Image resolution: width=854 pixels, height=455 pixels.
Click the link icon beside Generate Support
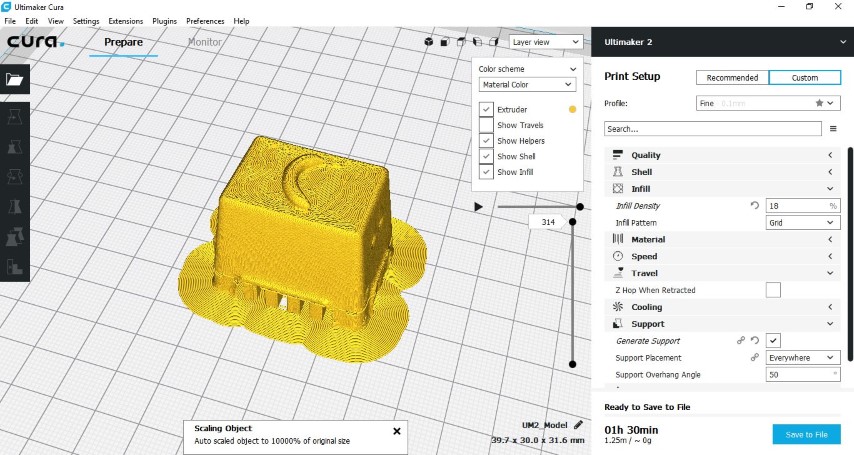(x=741, y=341)
